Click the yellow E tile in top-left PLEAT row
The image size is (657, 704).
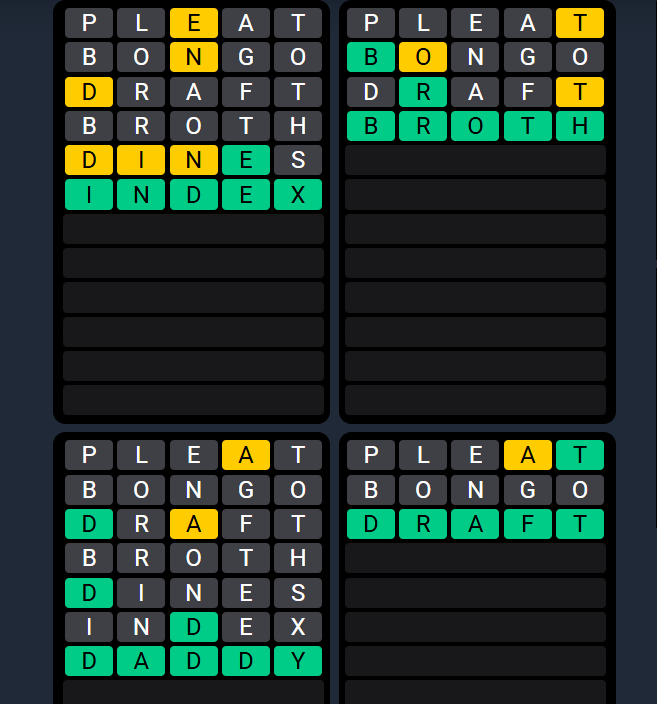[194, 23]
